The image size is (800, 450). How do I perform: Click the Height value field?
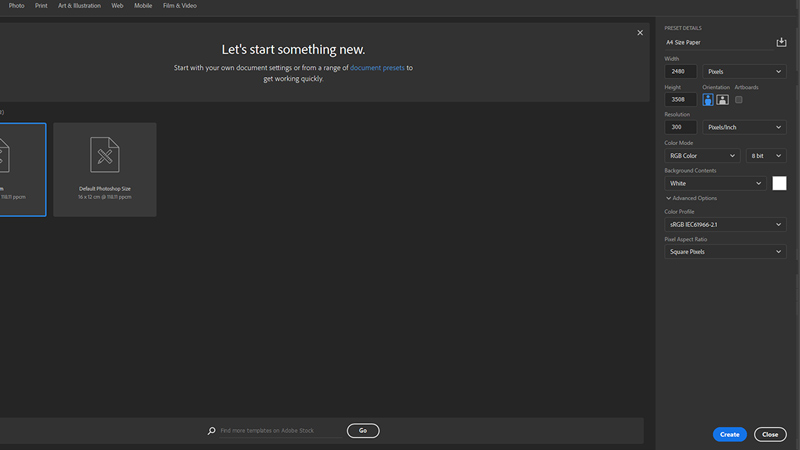coord(681,99)
